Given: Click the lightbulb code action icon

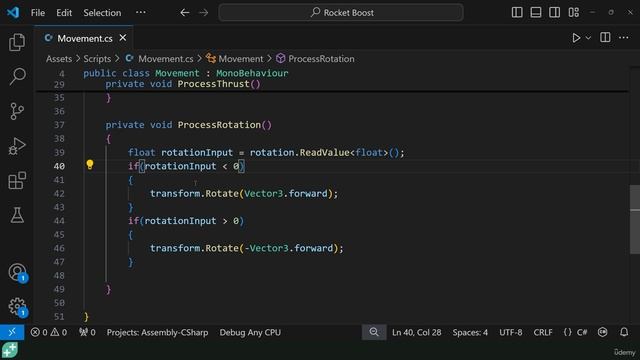Looking at the screenshot, I should [x=90, y=164].
